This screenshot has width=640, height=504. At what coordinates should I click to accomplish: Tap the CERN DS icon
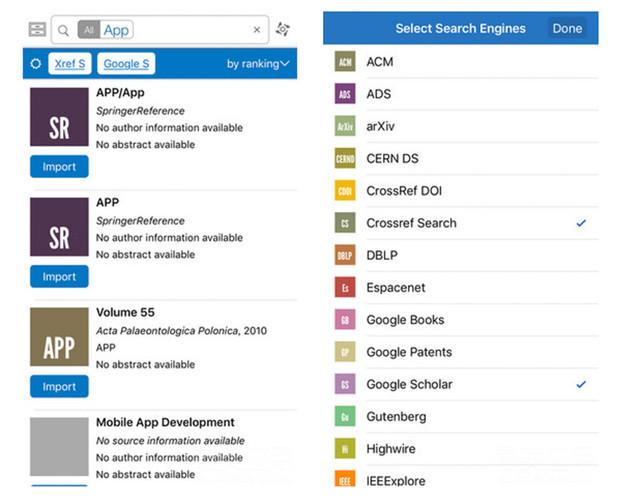[x=345, y=158]
